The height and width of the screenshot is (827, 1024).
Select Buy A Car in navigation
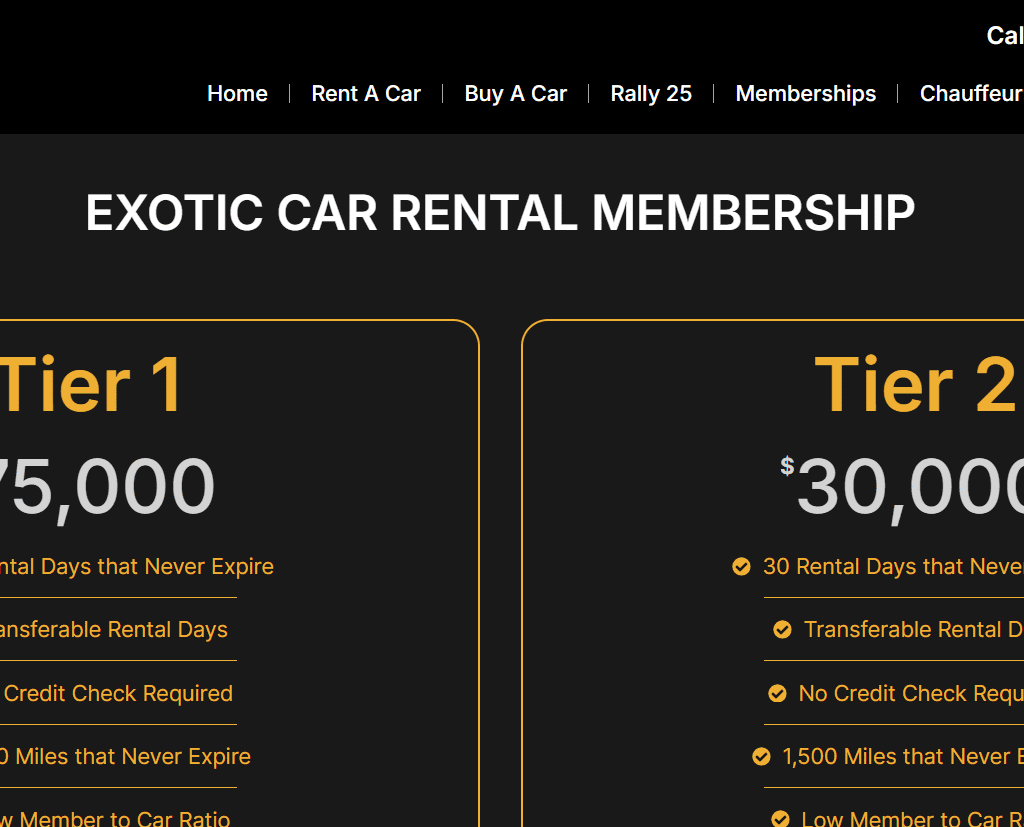[x=515, y=94]
